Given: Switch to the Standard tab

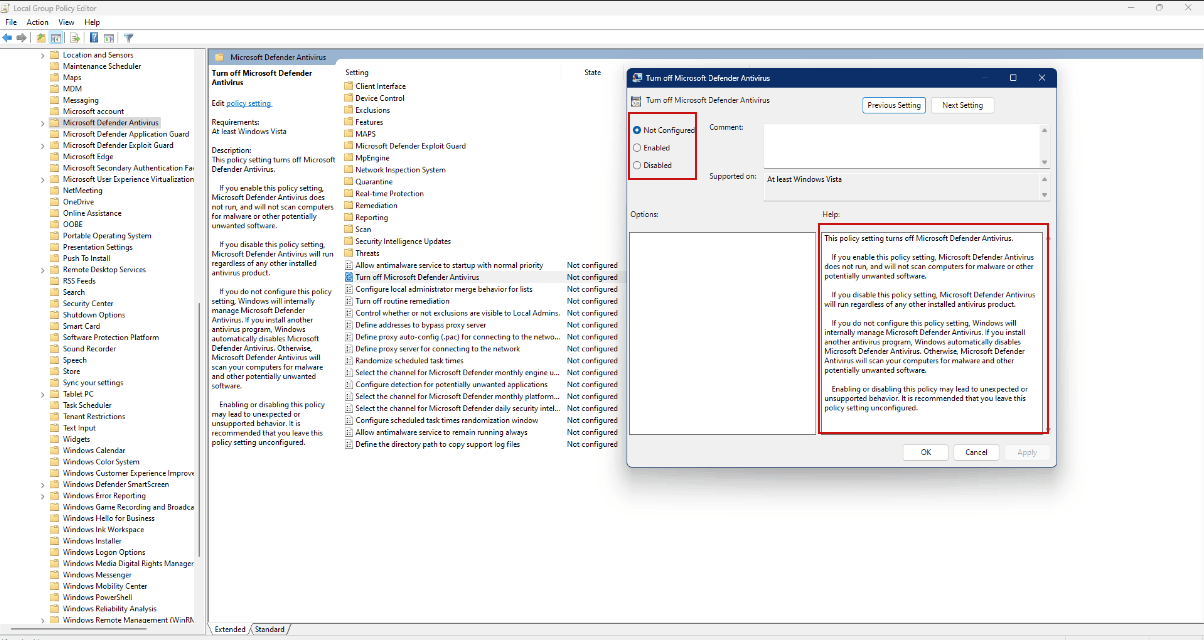Looking at the screenshot, I should coord(269,629).
